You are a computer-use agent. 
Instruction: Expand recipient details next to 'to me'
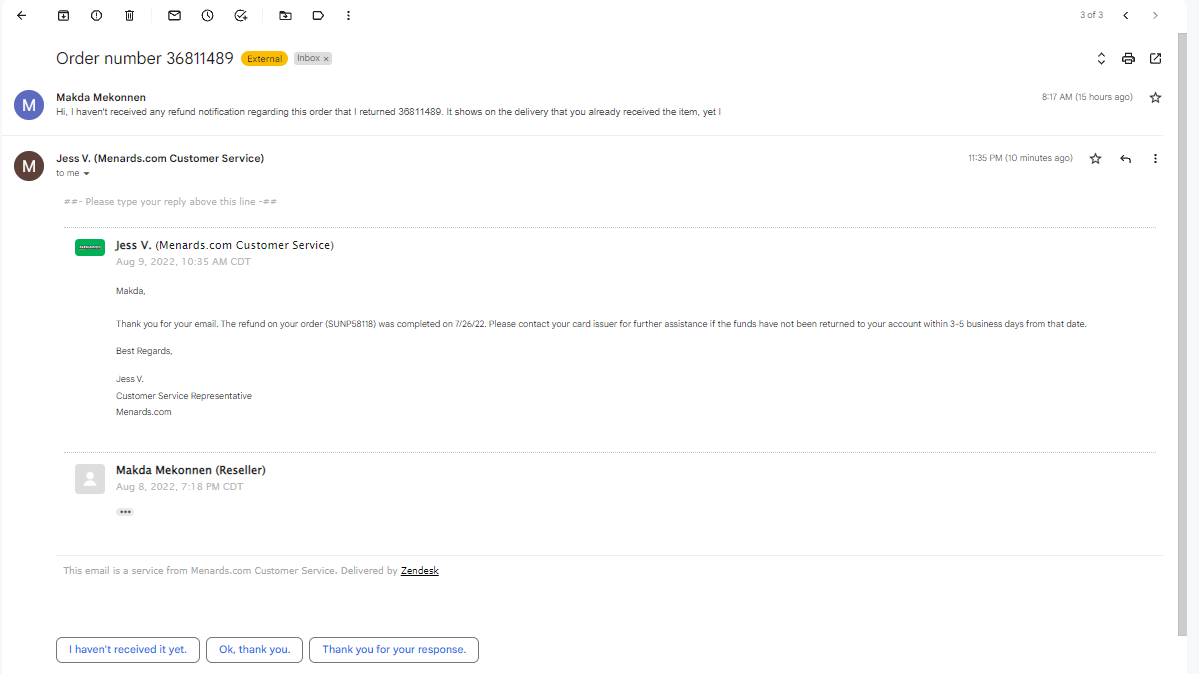(x=86, y=174)
